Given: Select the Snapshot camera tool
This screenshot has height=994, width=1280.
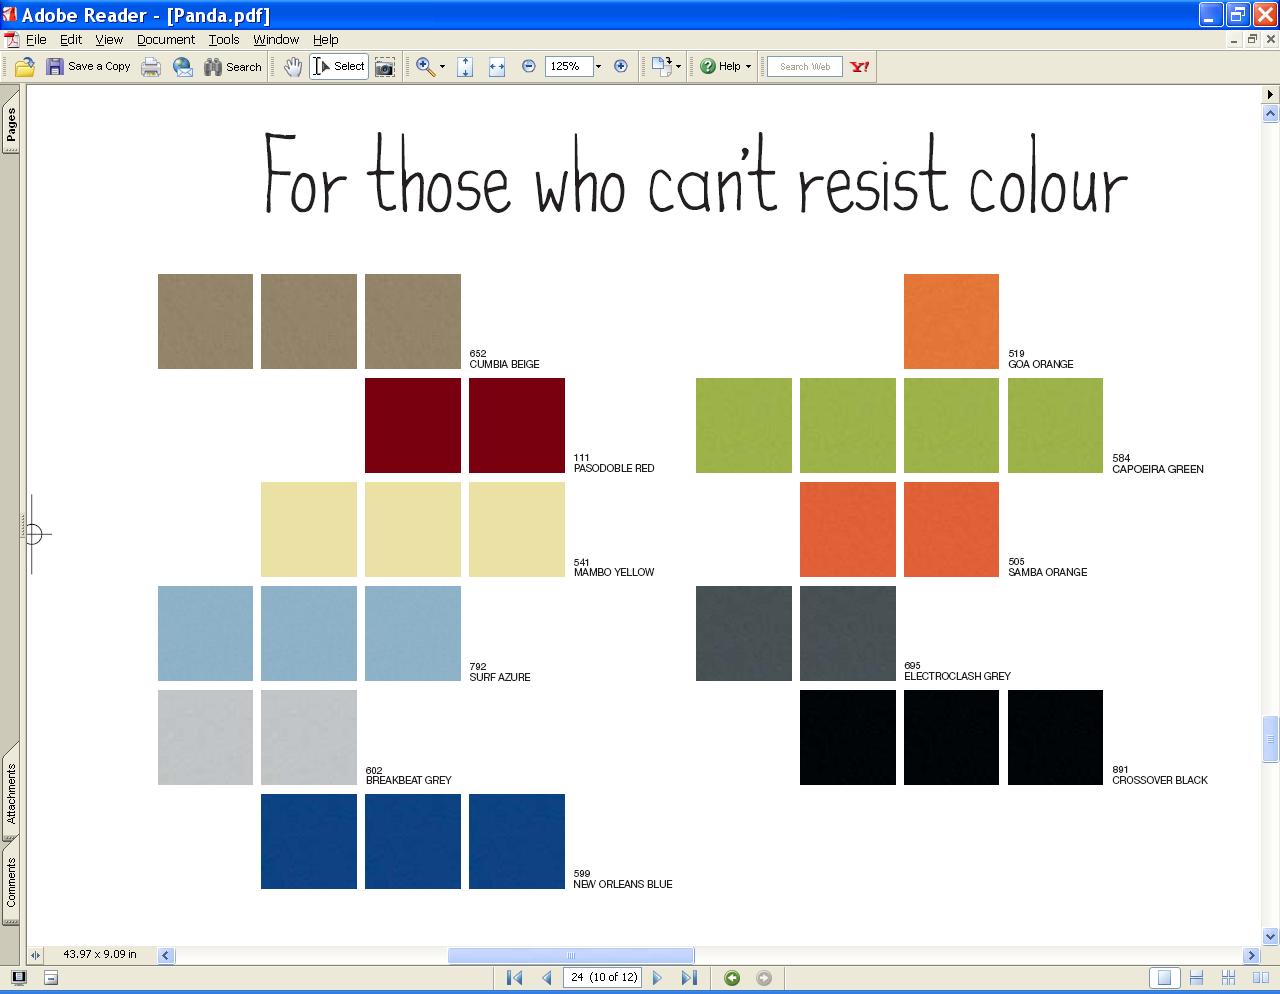Looking at the screenshot, I should tap(384, 67).
